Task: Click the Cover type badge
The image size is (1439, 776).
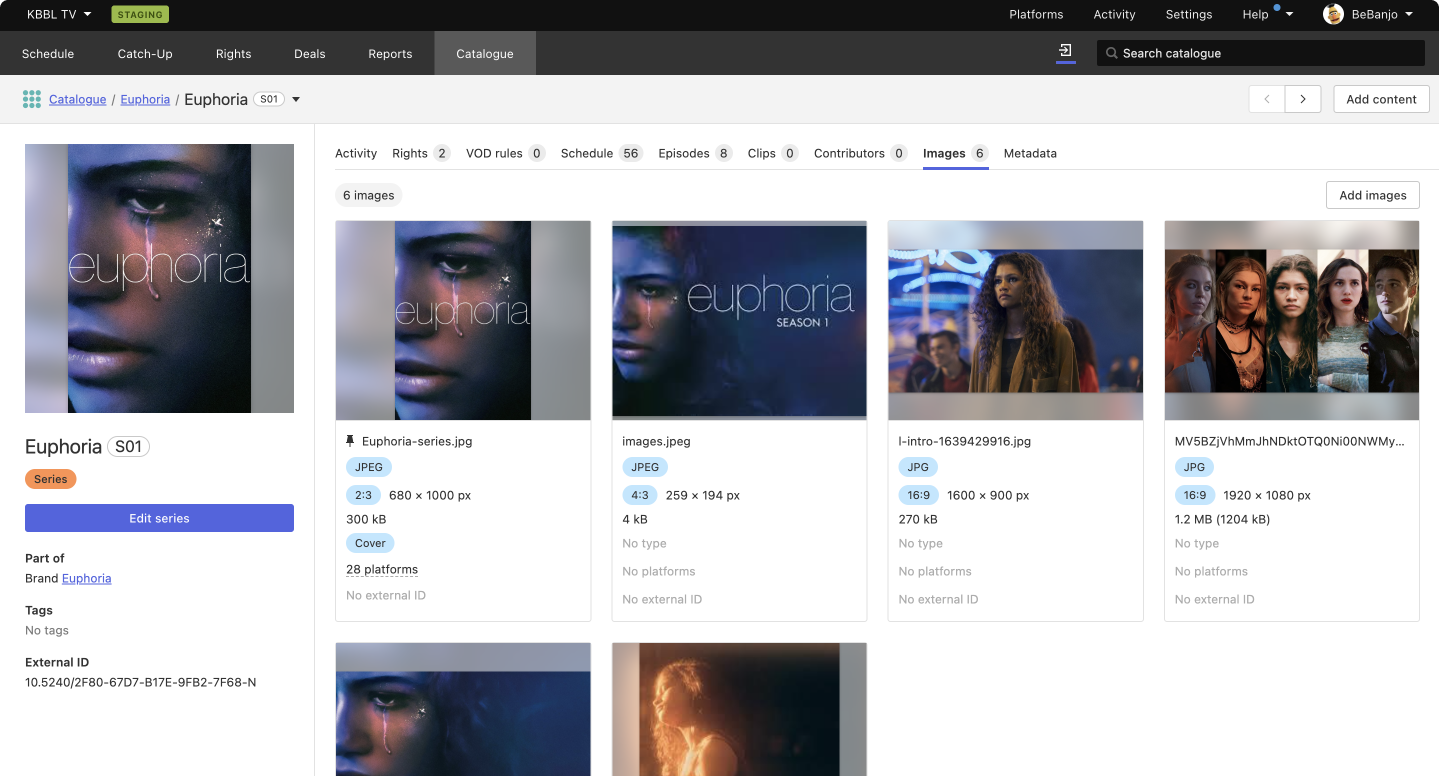Action: point(370,543)
